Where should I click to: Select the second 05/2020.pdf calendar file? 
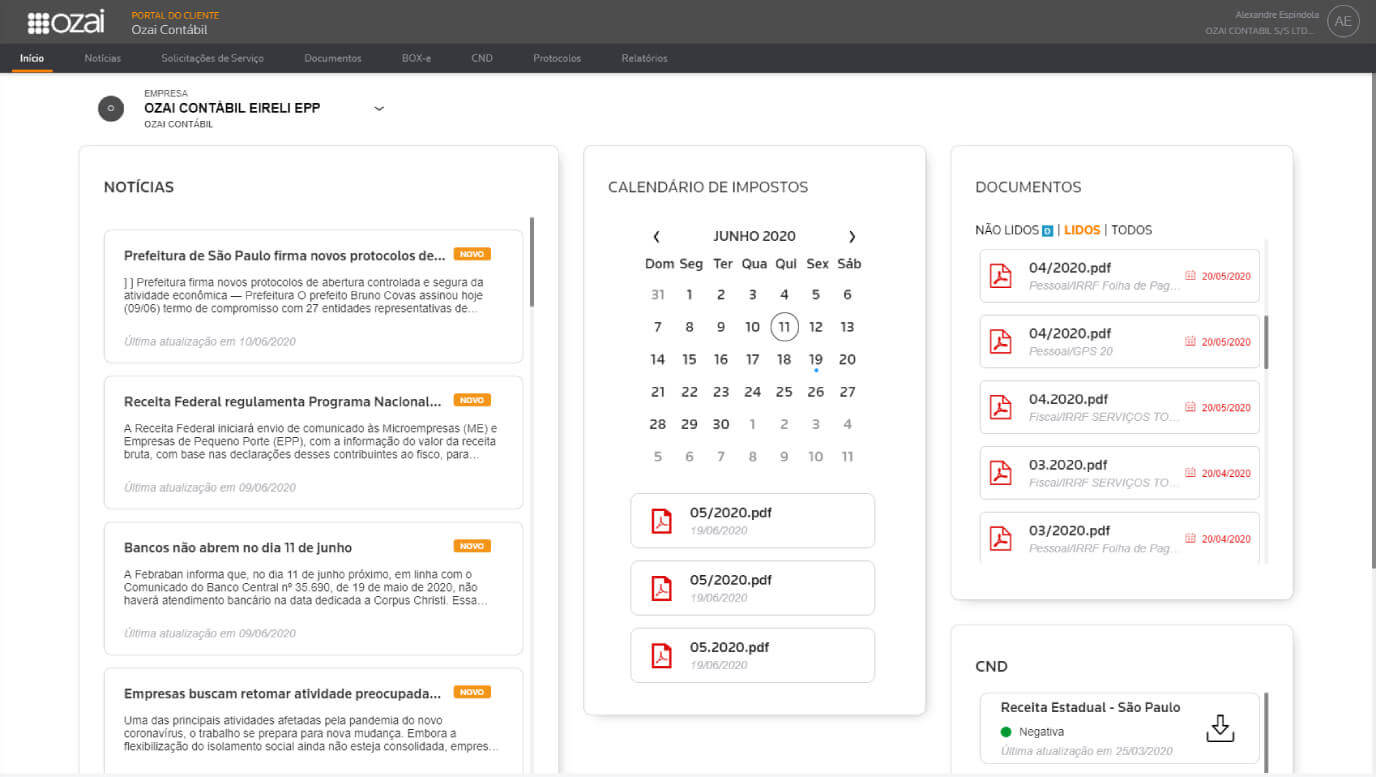pyautogui.click(x=752, y=588)
